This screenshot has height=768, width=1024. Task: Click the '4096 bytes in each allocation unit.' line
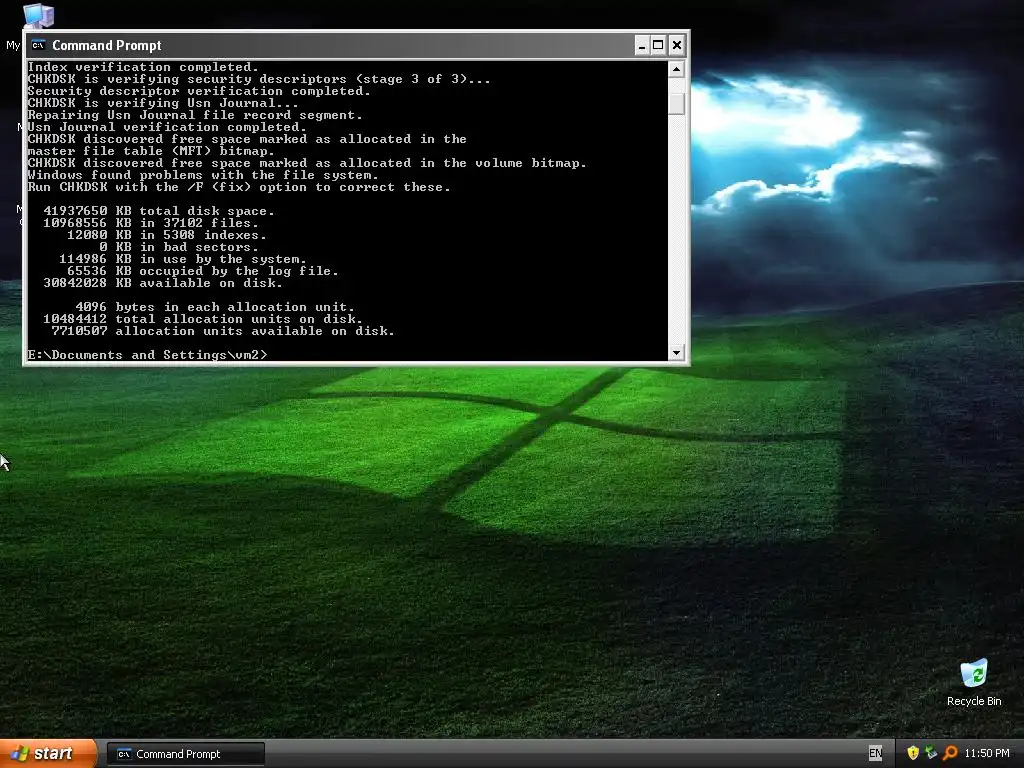tap(215, 307)
